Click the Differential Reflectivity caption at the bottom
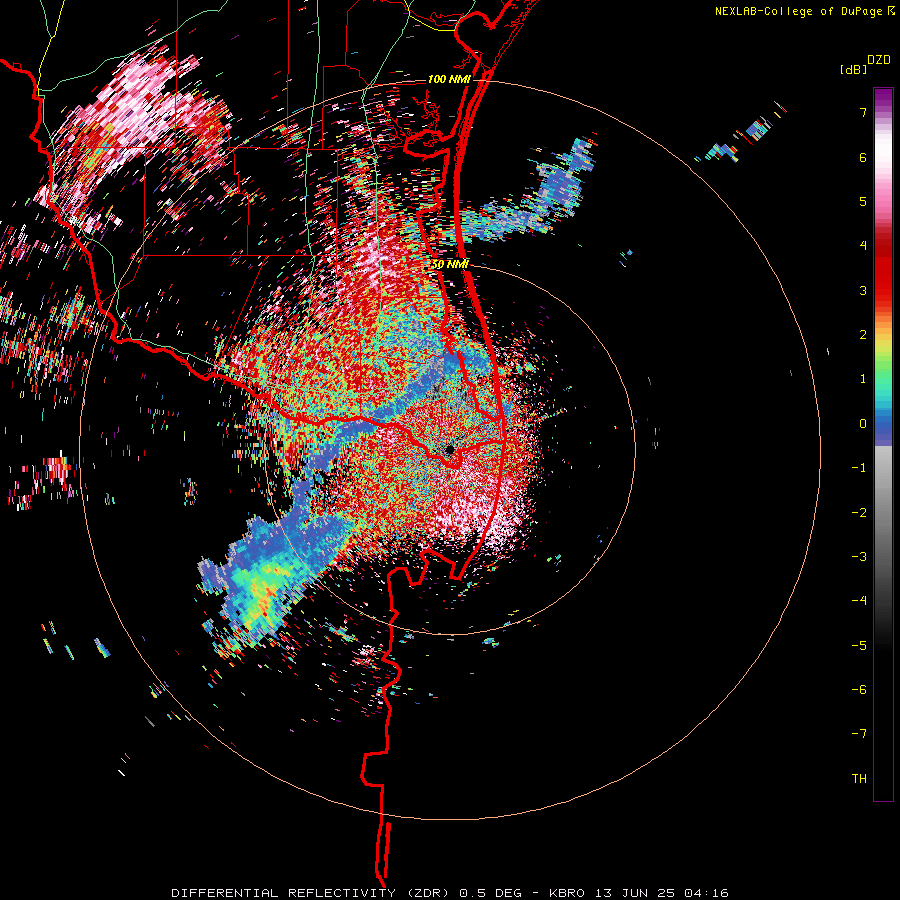This screenshot has height=900, width=900. click(450, 893)
